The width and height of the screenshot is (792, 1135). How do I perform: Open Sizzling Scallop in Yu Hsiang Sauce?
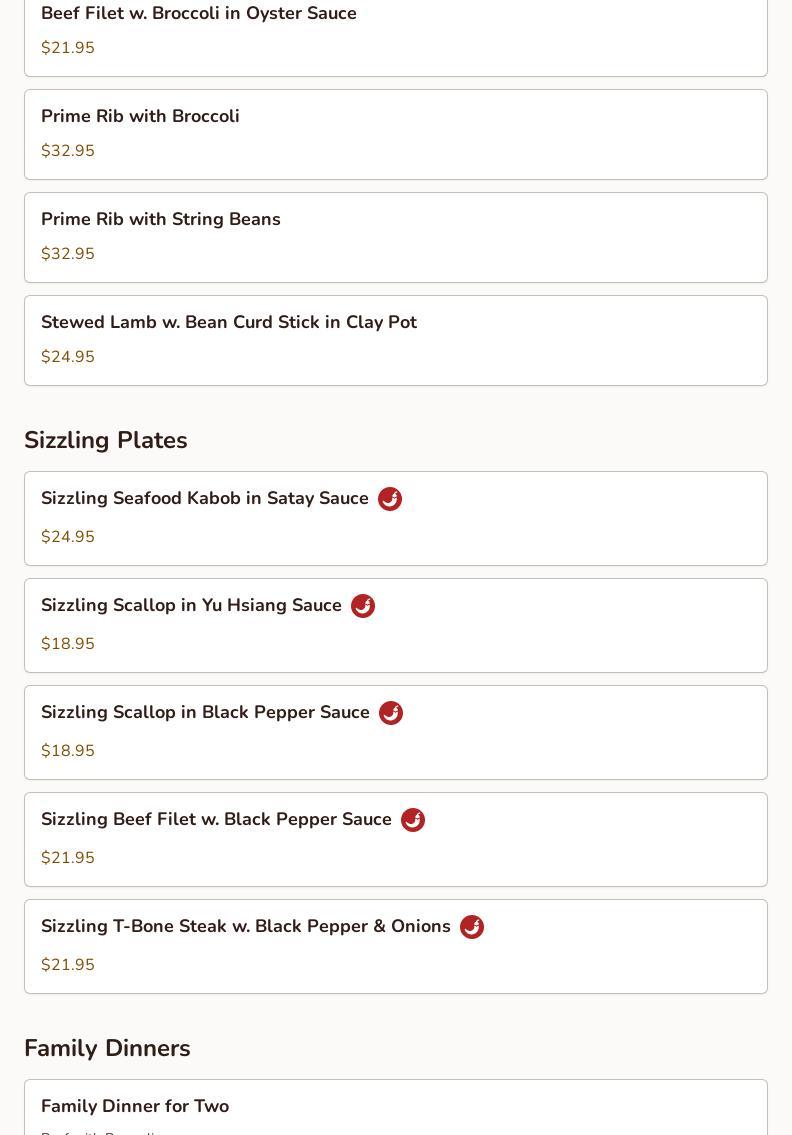191,605
